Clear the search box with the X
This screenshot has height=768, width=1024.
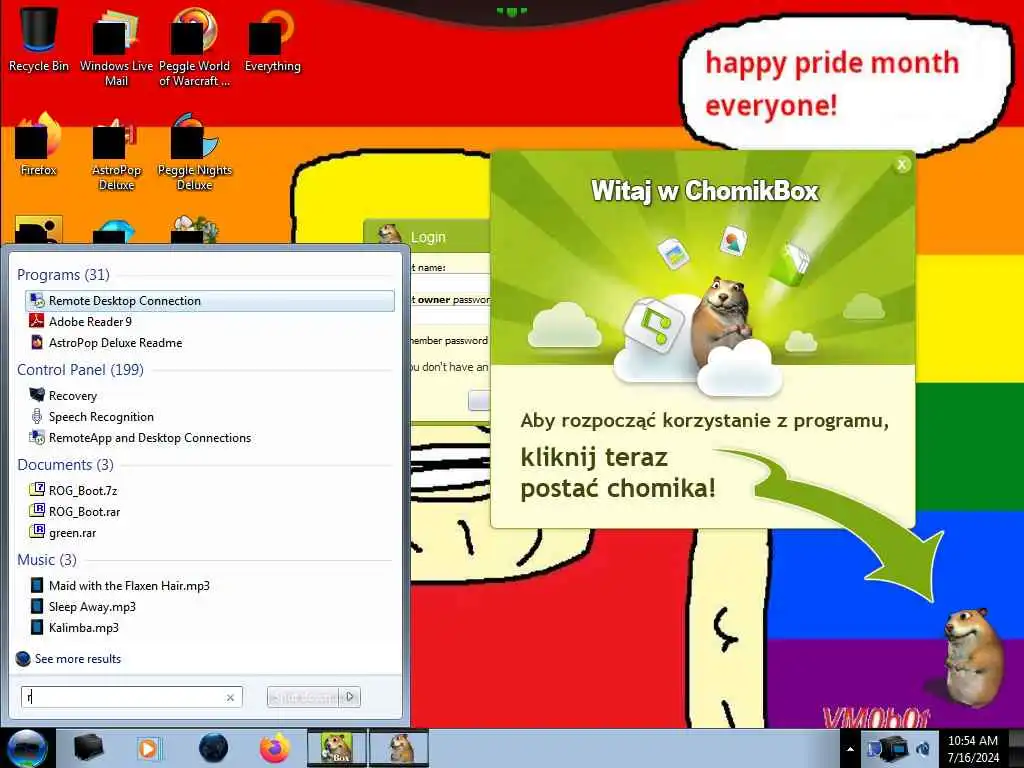point(230,697)
